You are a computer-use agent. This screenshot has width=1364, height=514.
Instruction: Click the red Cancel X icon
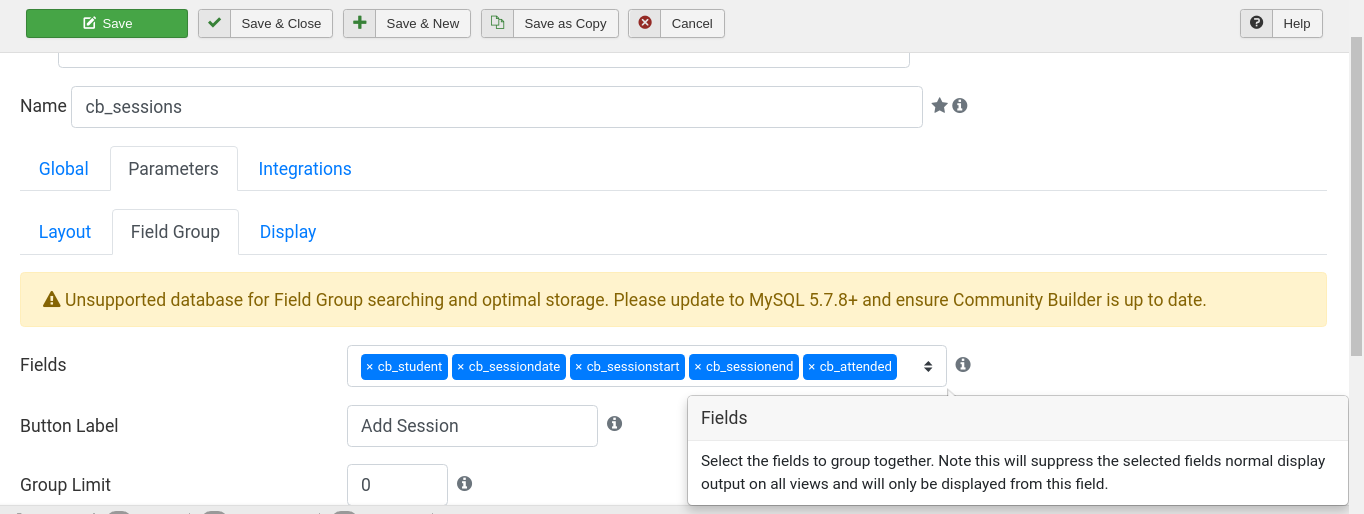645,23
